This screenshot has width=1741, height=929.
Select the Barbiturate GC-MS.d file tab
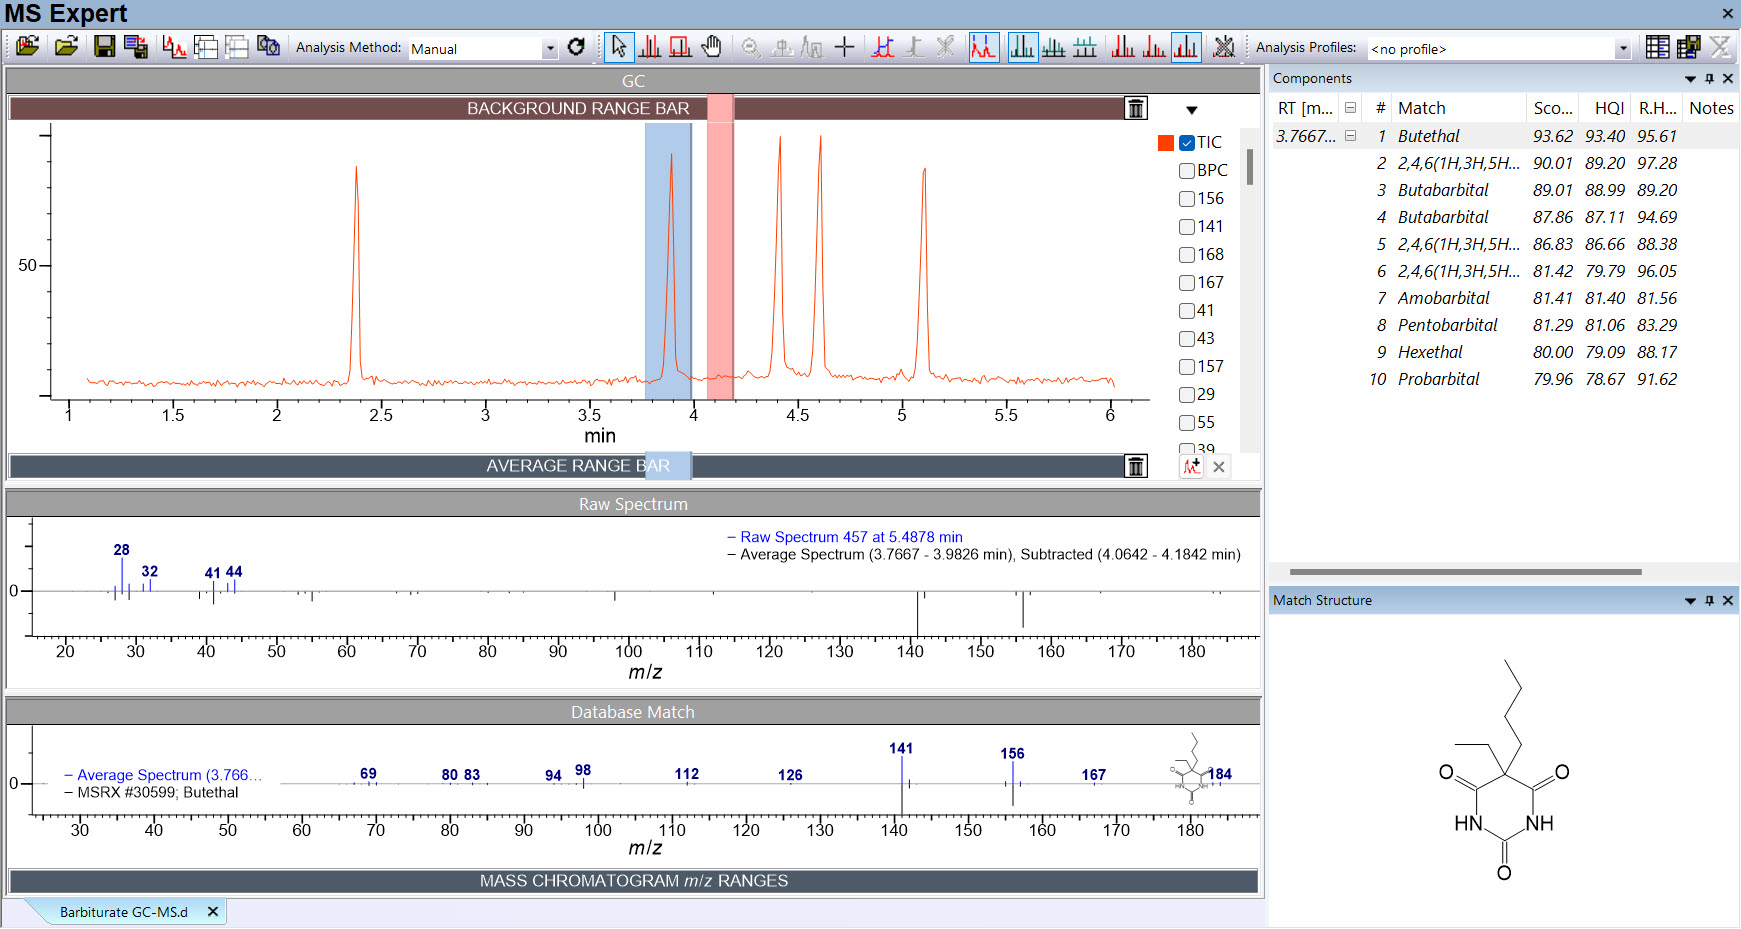tap(123, 912)
